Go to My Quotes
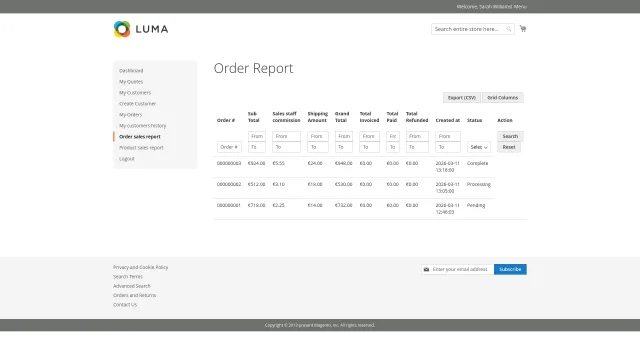Image resolution: width=640 pixels, height=360 pixels. click(131, 82)
